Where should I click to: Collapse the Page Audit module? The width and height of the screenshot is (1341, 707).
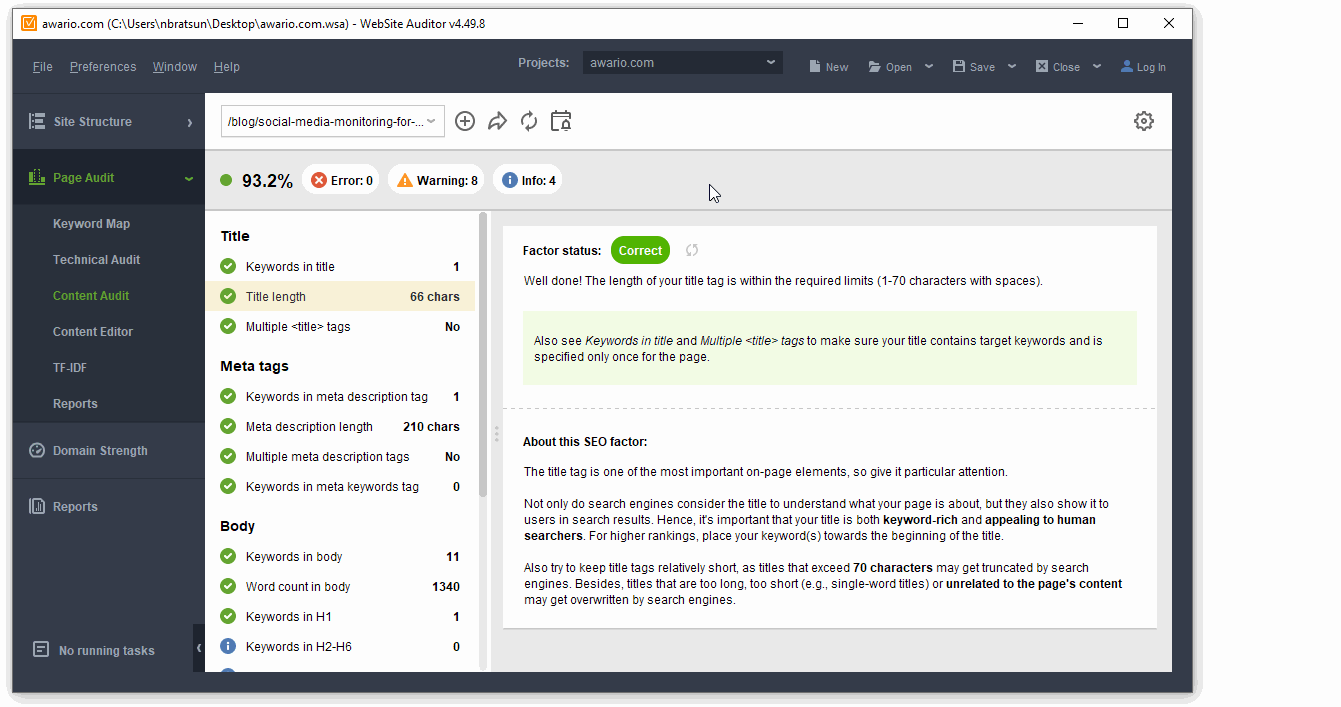pyautogui.click(x=109, y=178)
